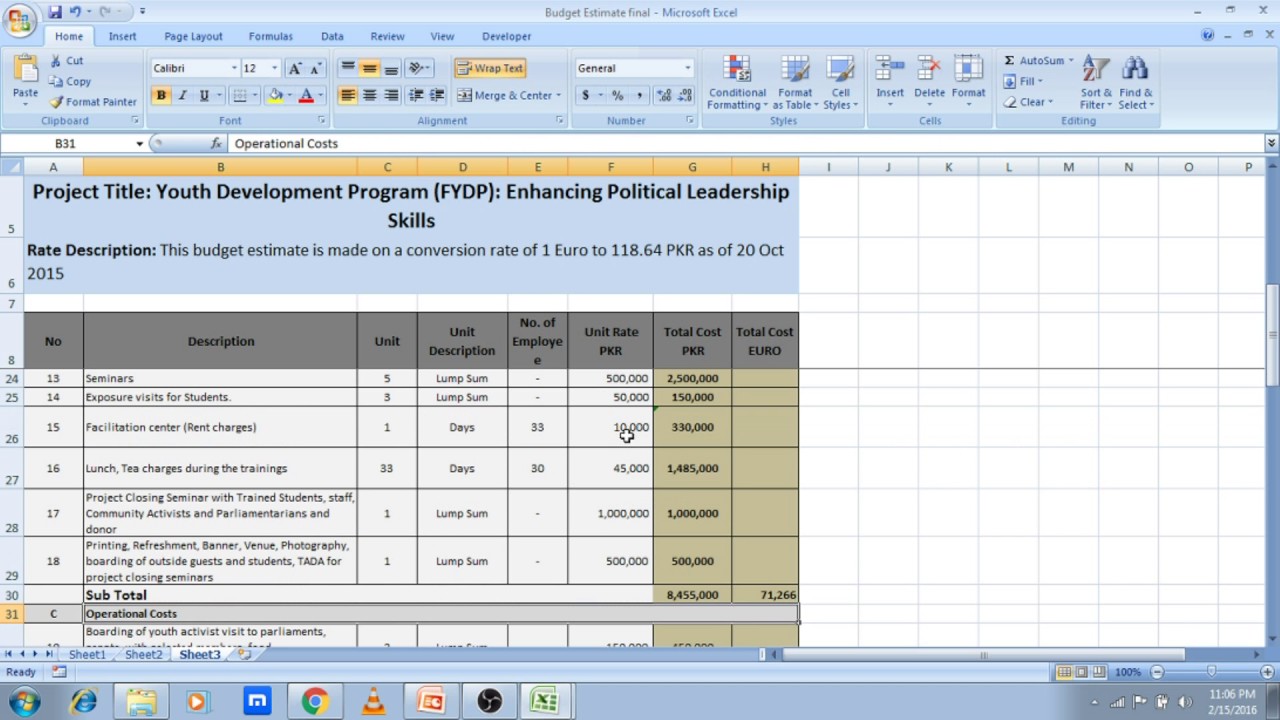This screenshot has width=1280, height=720.
Task: Apply Comma Style number format
Action: coord(638,95)
